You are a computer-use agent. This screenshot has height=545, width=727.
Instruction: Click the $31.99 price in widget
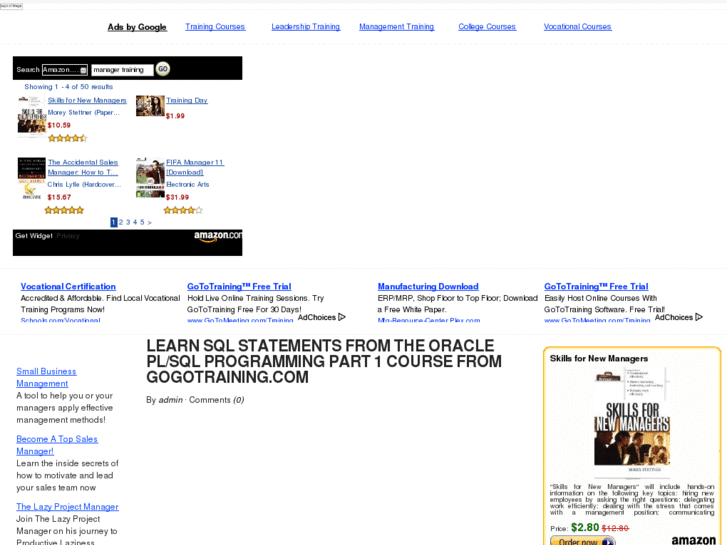point(177,197)
